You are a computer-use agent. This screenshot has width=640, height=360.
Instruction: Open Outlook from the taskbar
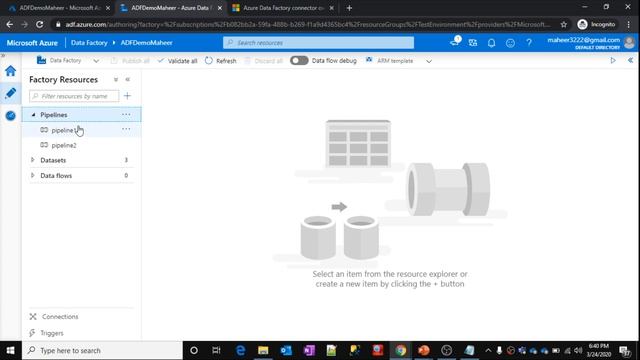point(286,351)
